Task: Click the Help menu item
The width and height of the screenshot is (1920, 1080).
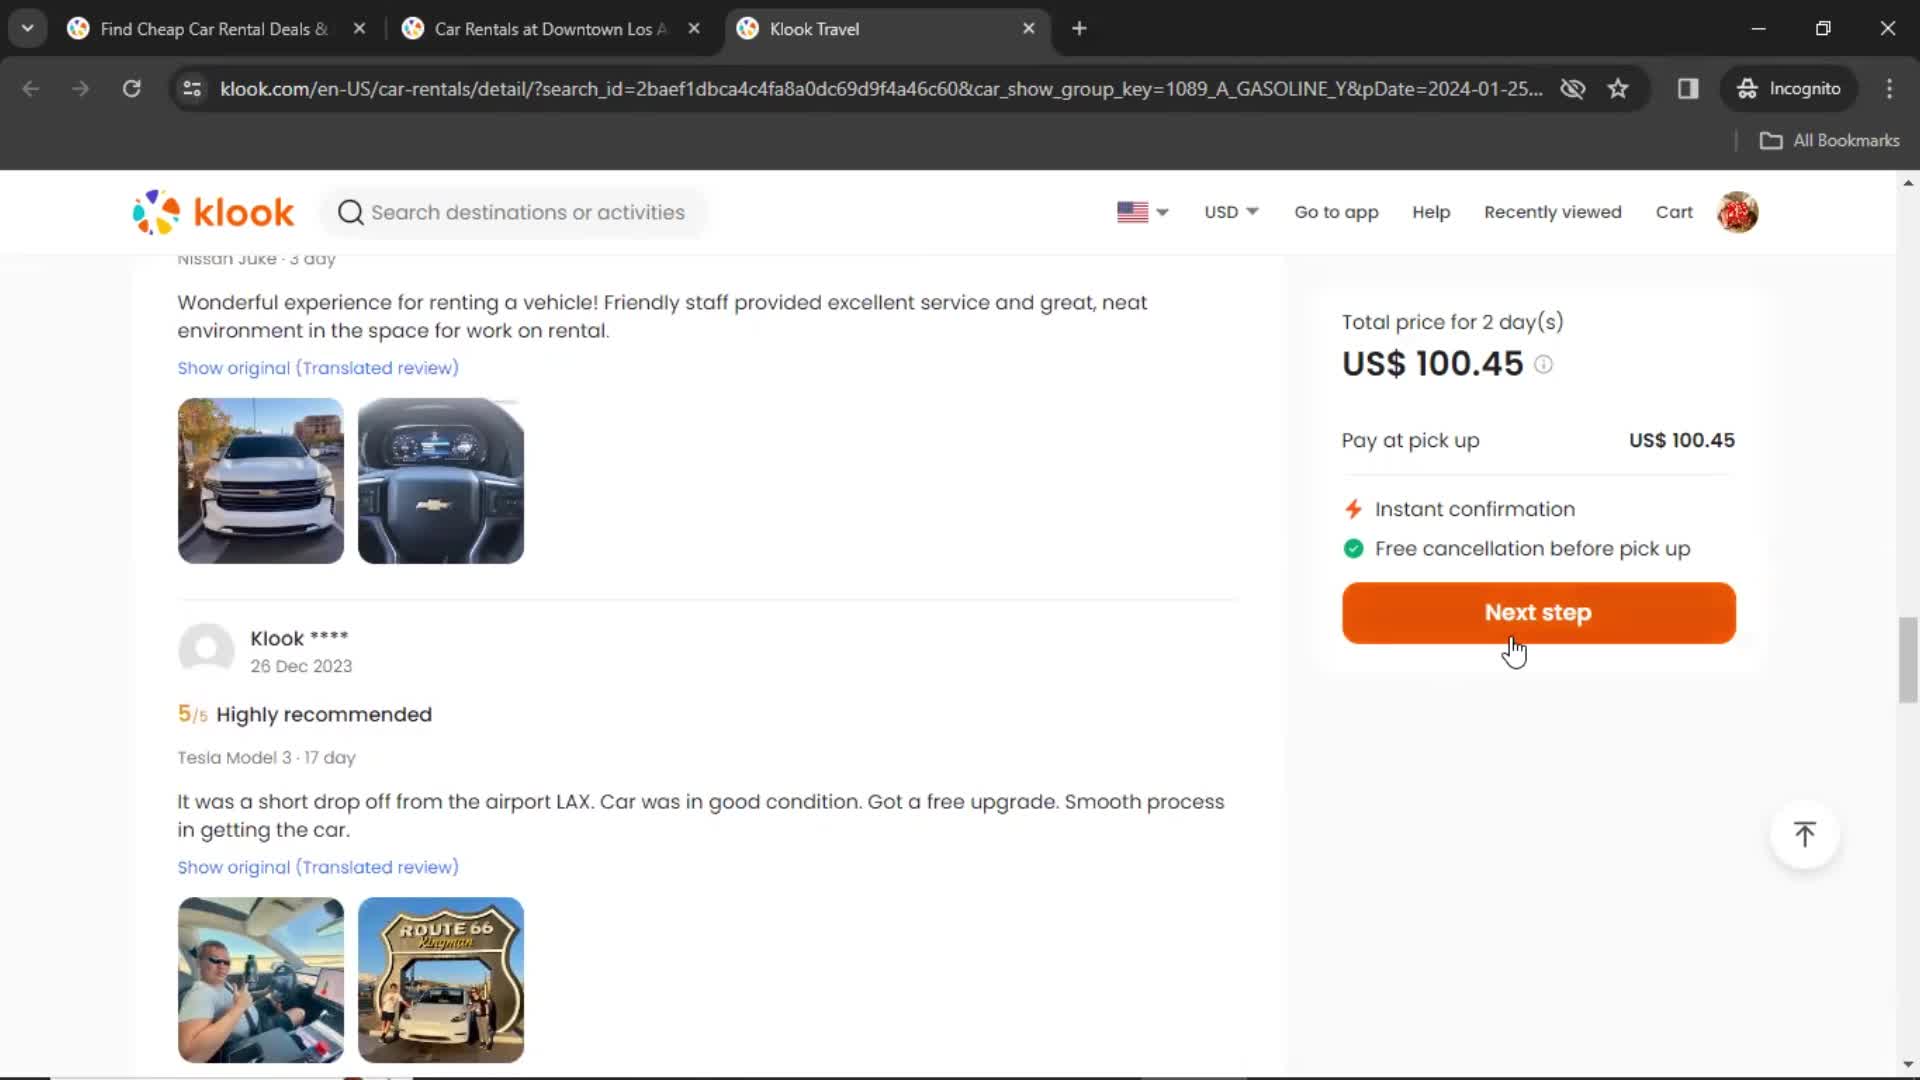Action: tap(1431, 212)
